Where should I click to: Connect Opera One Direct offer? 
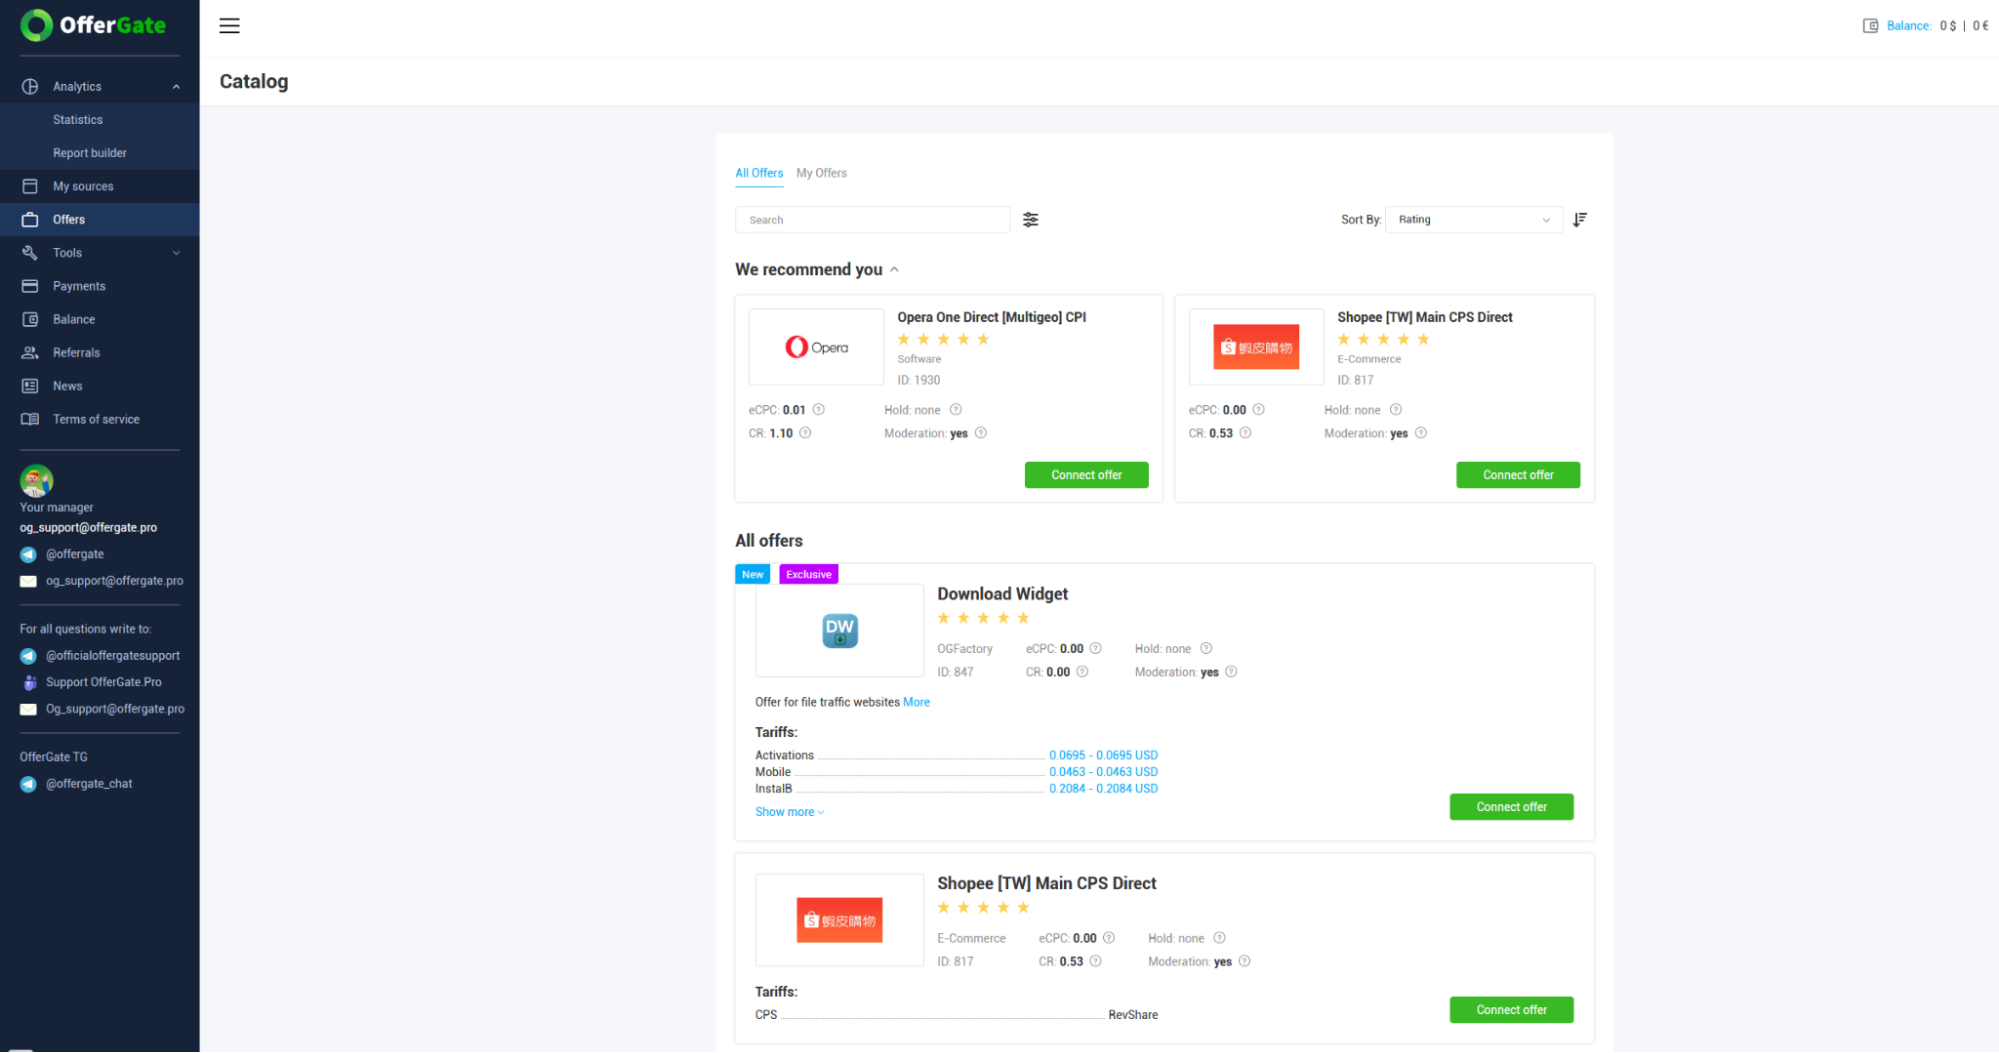pos(1086,475)
